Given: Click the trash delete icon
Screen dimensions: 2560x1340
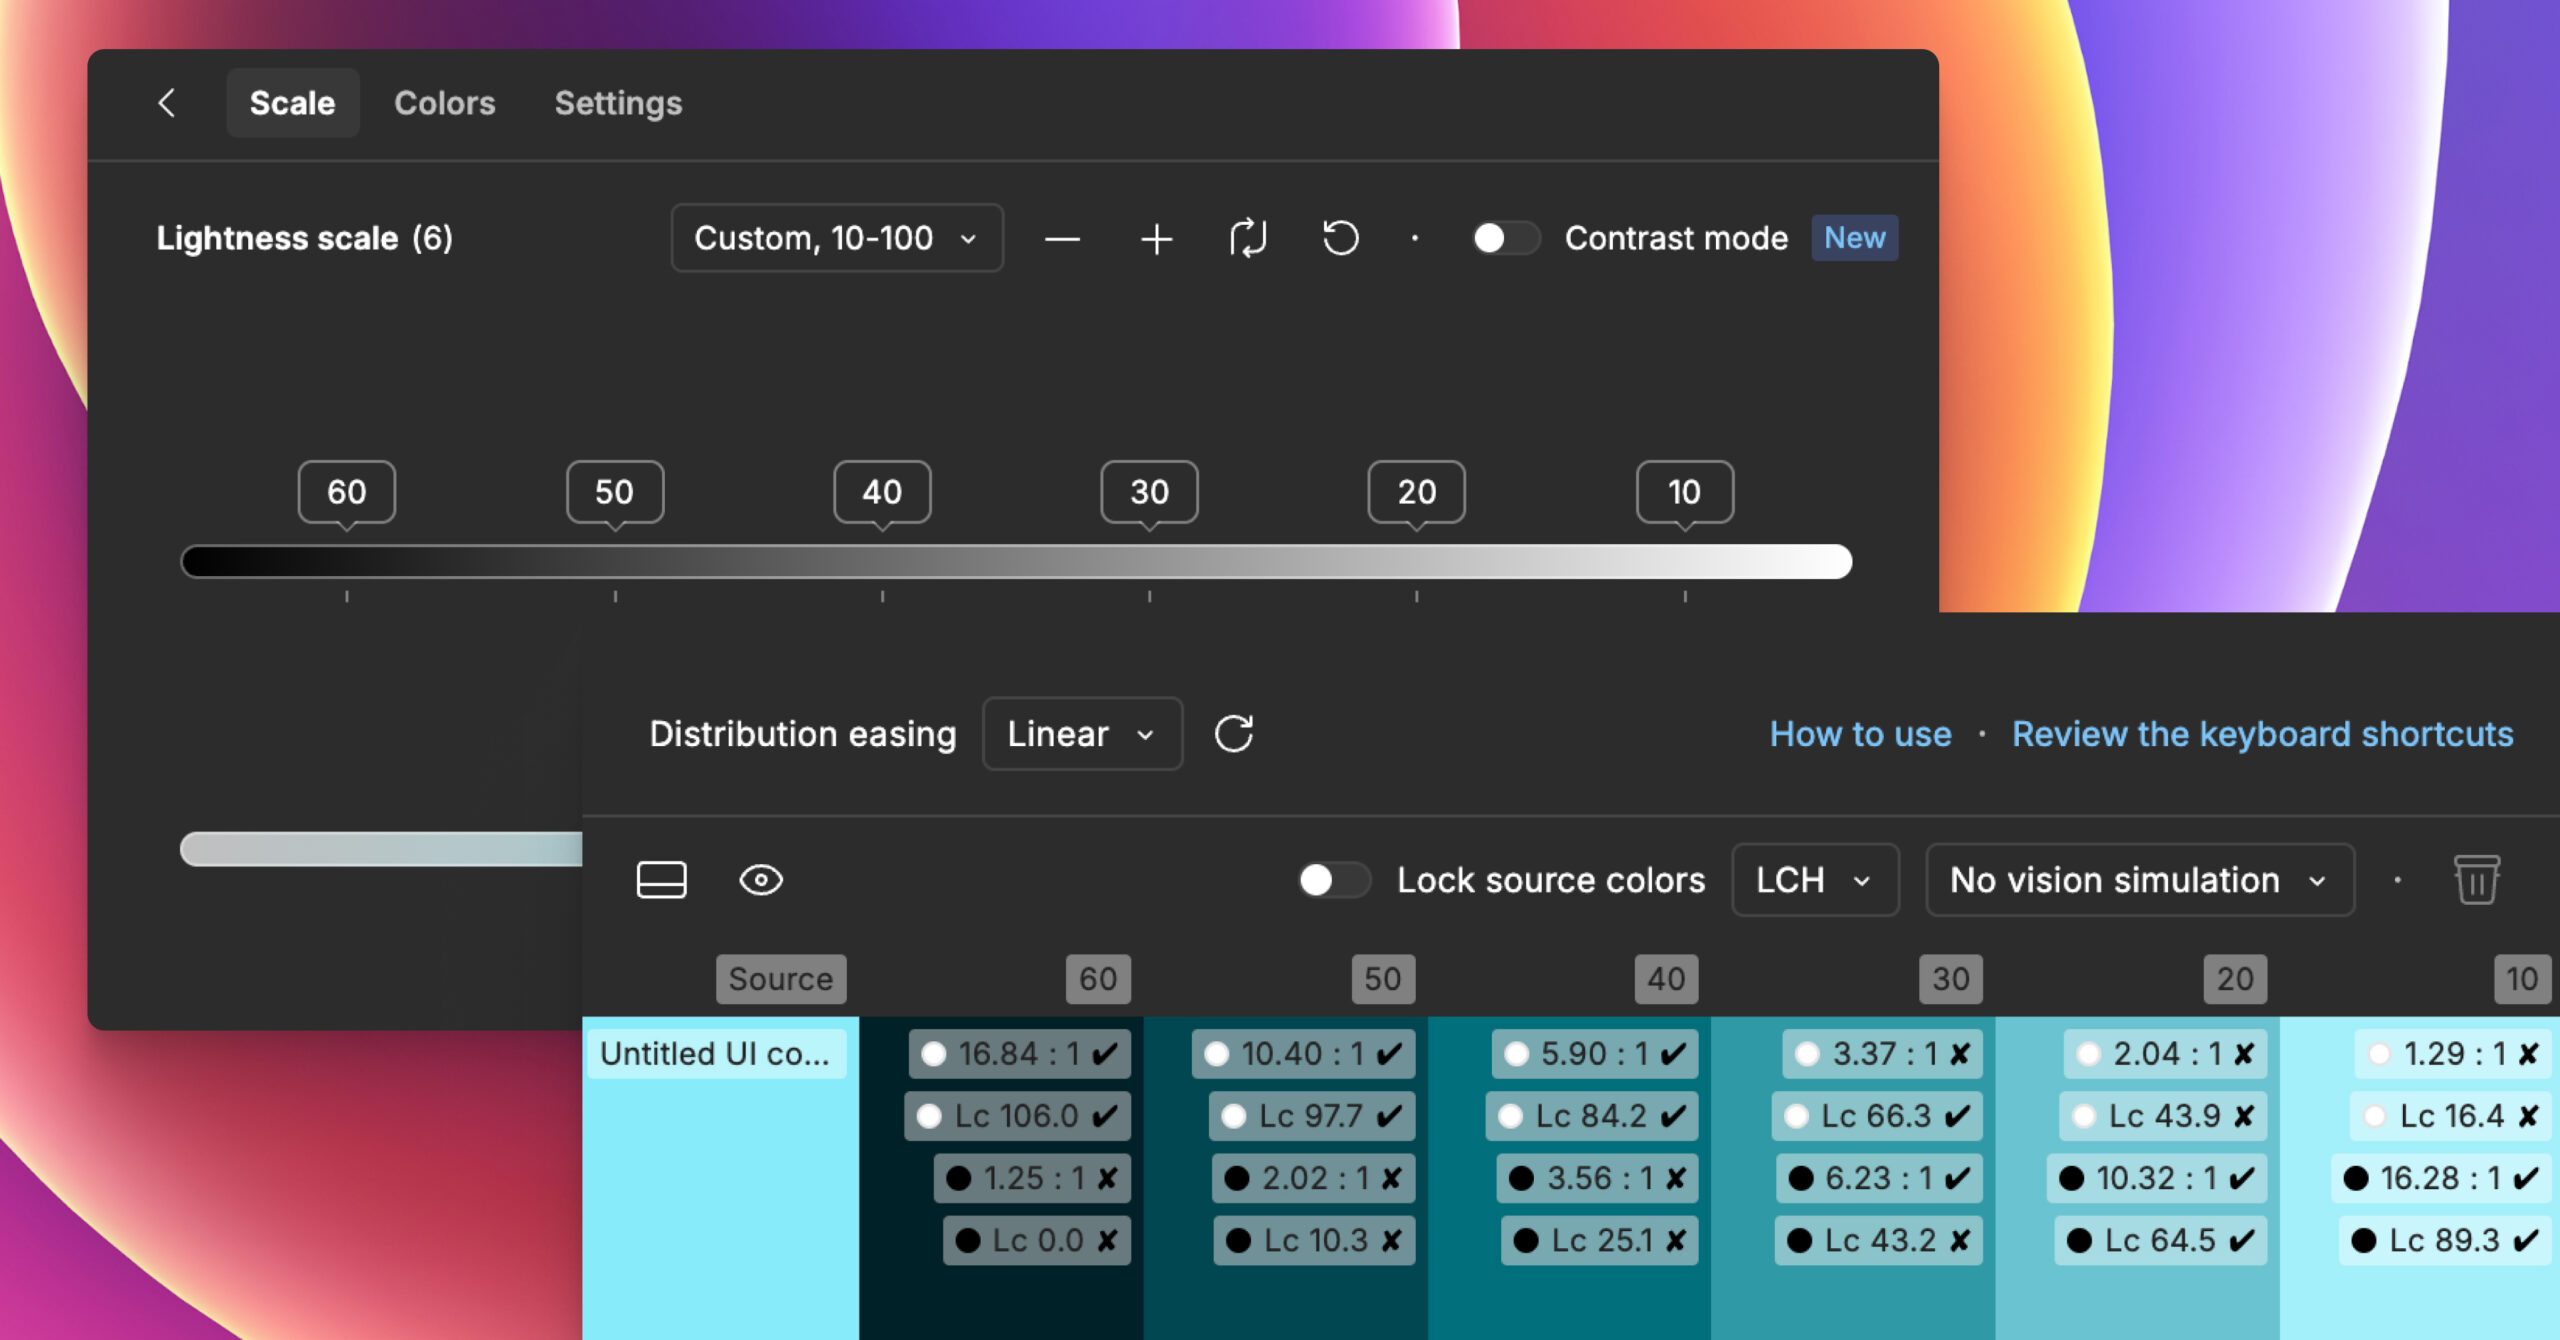Looking at the screenshot, I should click(2476, 880).
